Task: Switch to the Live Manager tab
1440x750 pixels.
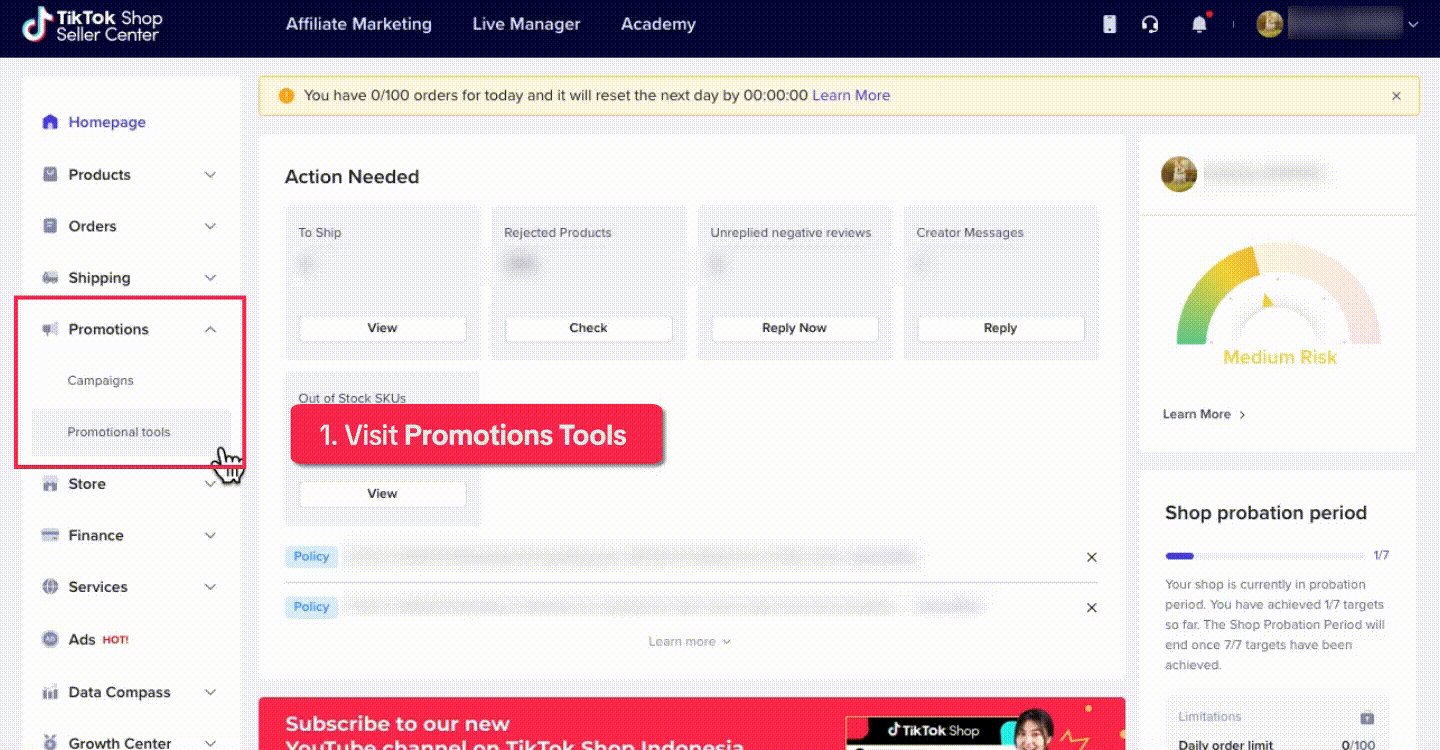Action: (x=526, y=23)
